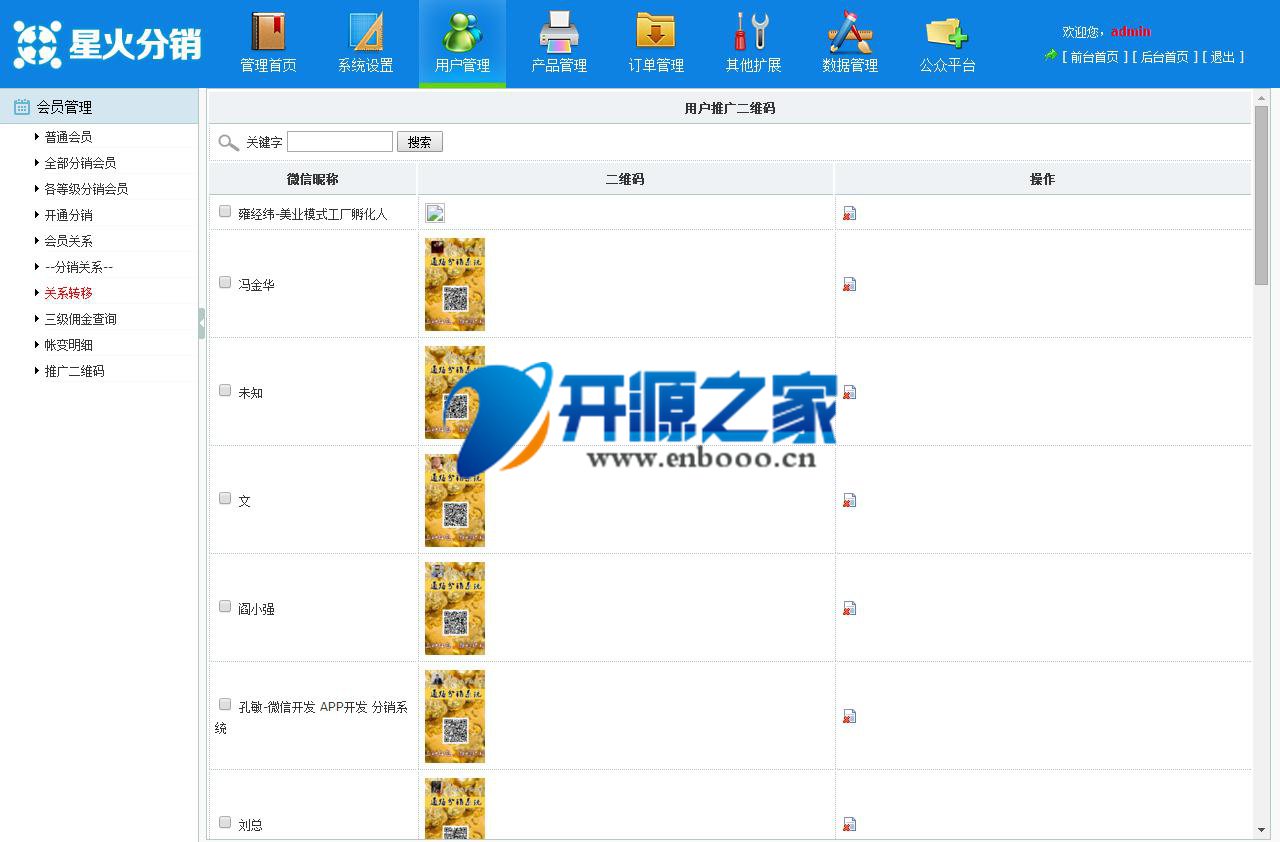Viewport: 1280px width, 842px height.
Task: Open 公众平台 folder-plus icon
Action: [x=947, y=32]
